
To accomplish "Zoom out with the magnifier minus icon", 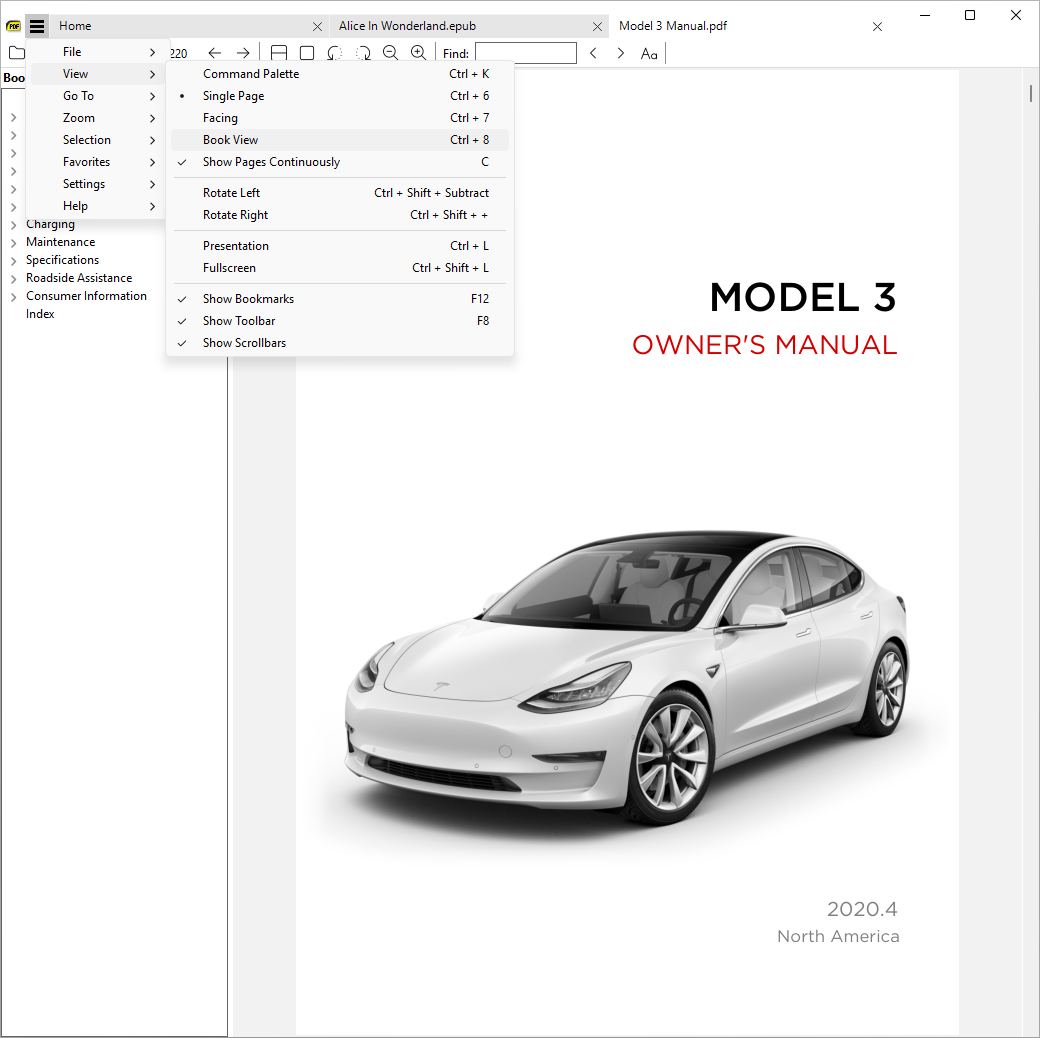I will (x=391, y=53).
